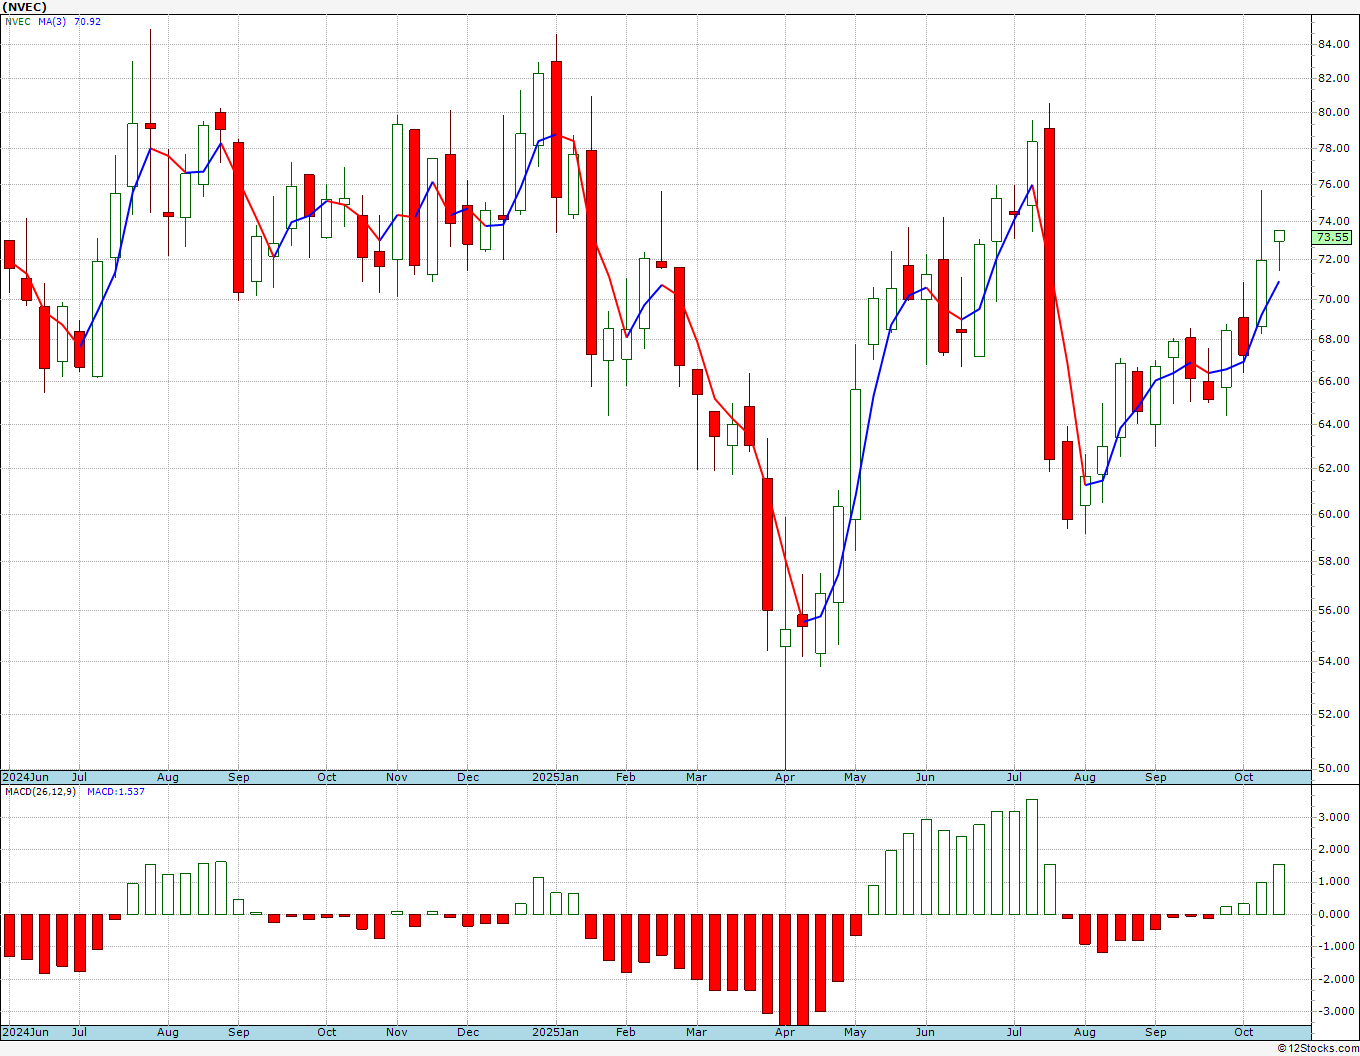Click the 66.00 price axis label
This screenshot has width=1360, height=1056.
pos(1332,381)
